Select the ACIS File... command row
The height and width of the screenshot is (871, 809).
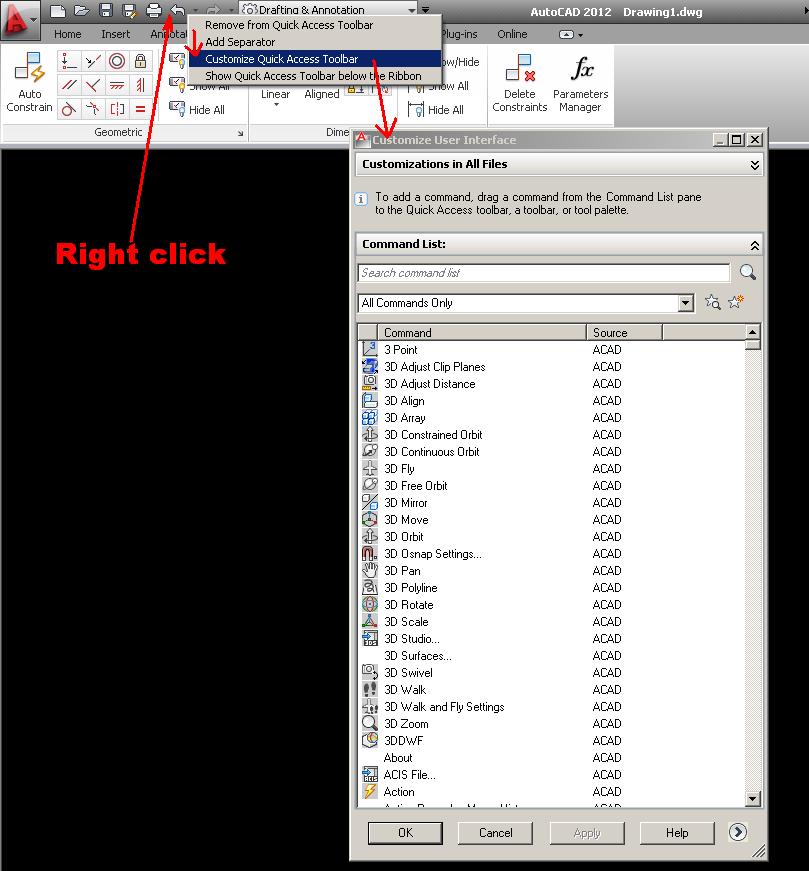click(552, 774)
